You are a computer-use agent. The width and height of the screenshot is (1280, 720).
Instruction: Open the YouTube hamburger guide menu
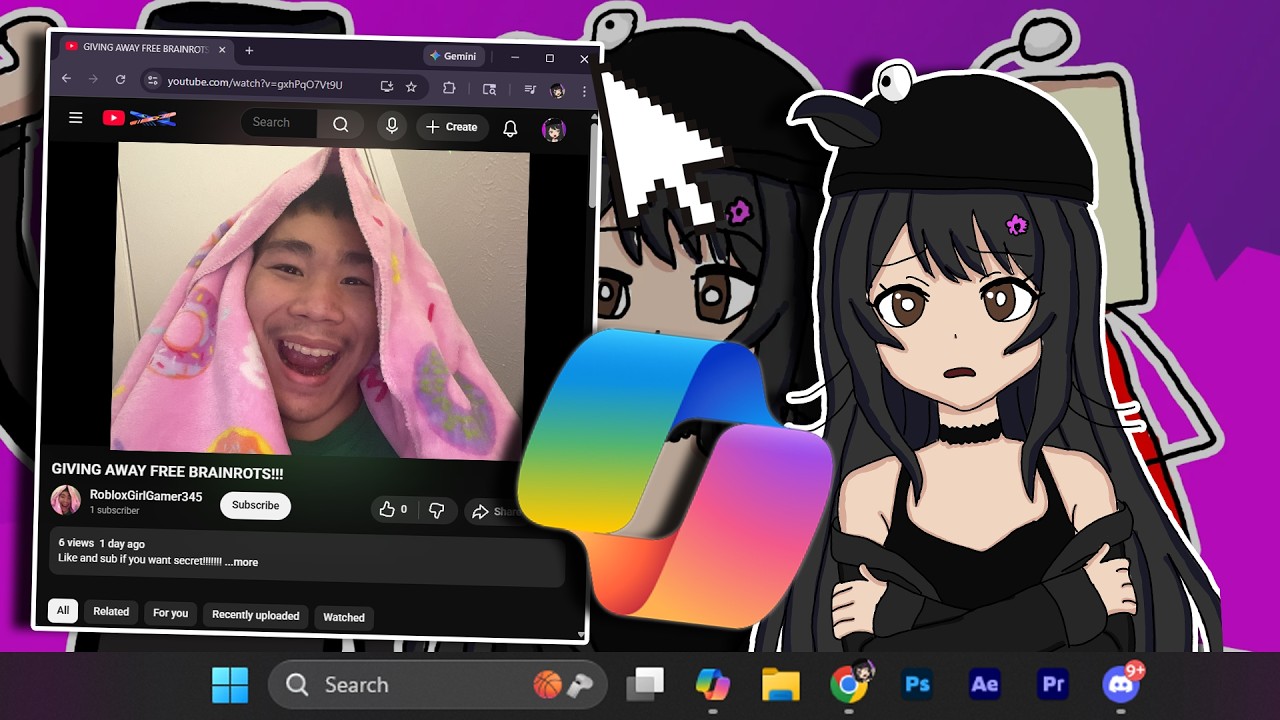[75, 118]
